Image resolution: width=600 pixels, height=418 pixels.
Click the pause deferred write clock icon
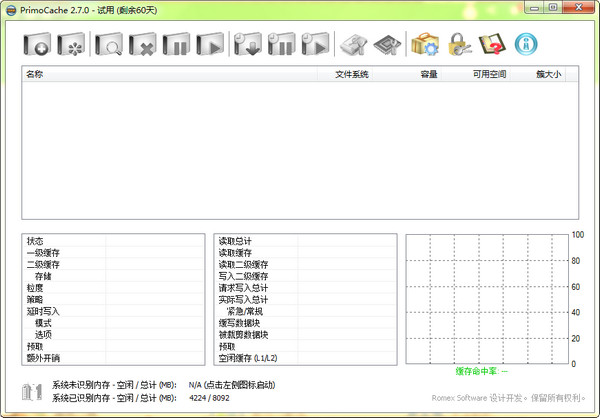point(281,45)
